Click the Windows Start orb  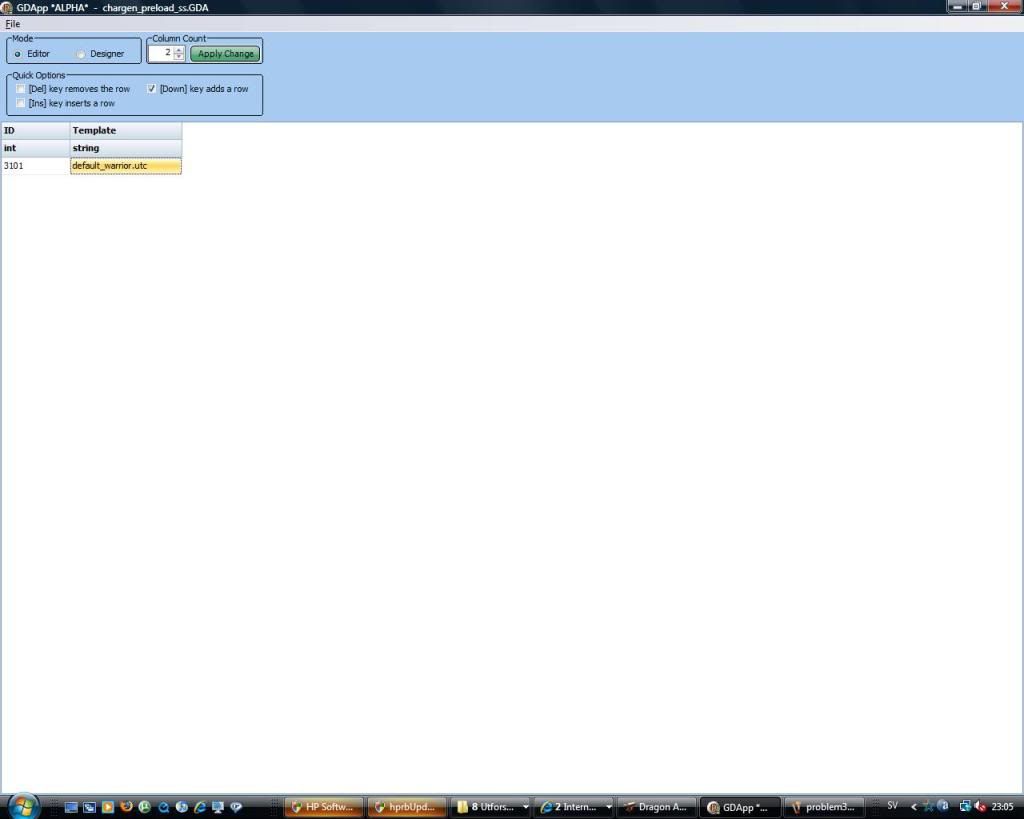coord(23,805)
